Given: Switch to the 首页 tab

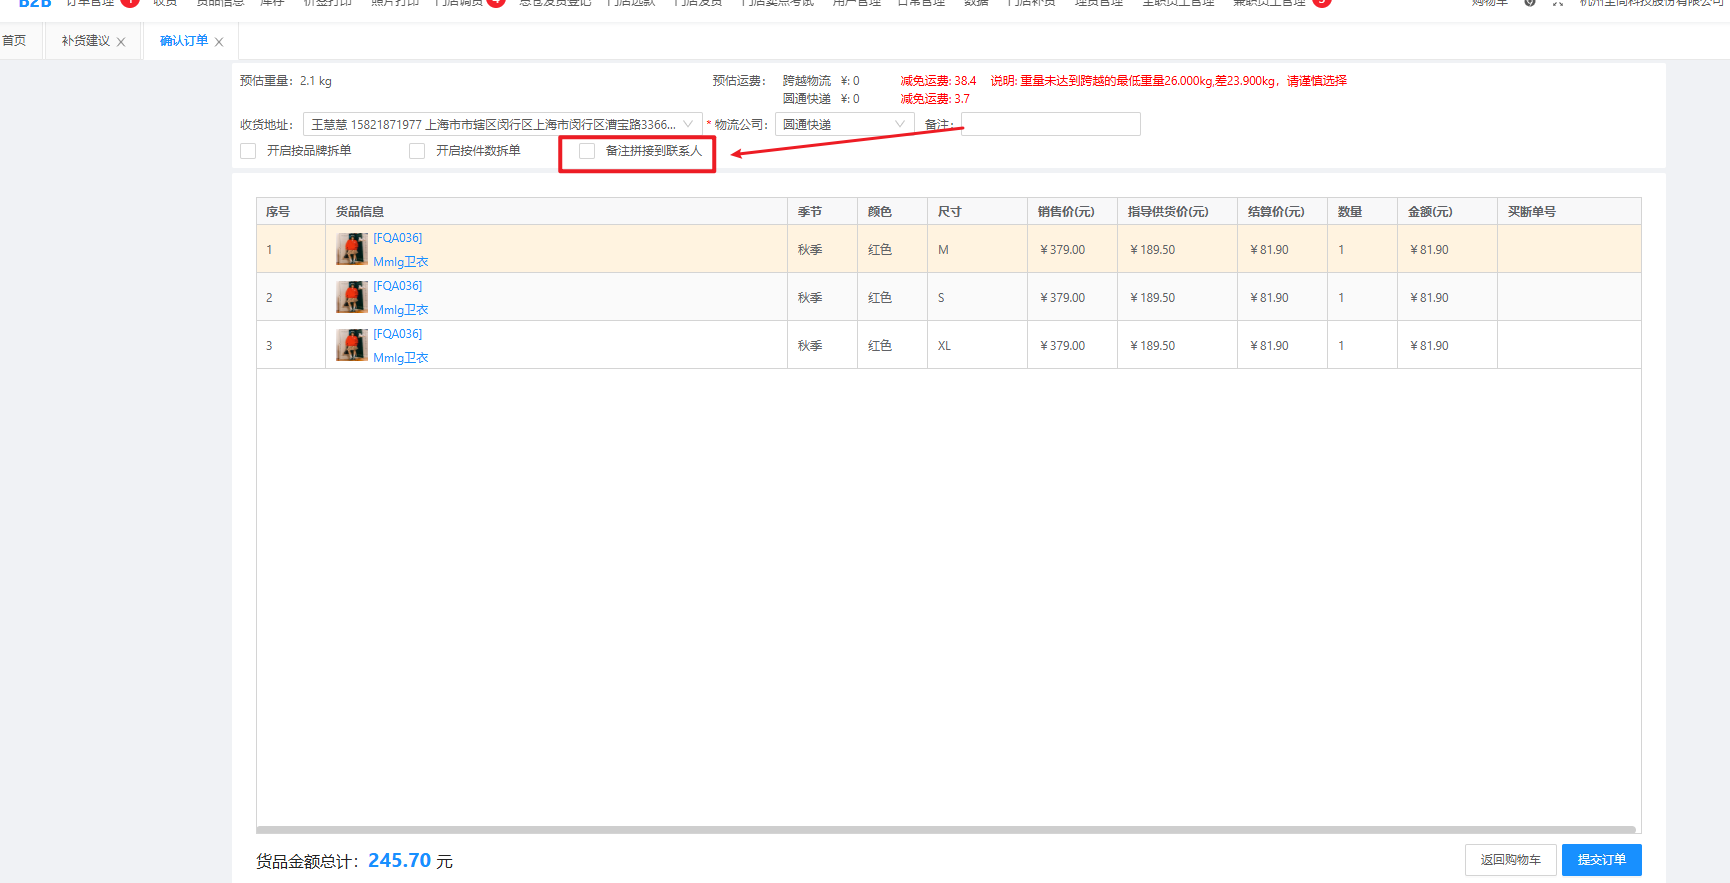Looking at the screenshot, I should pyautogui.click(x=15, y=41).
